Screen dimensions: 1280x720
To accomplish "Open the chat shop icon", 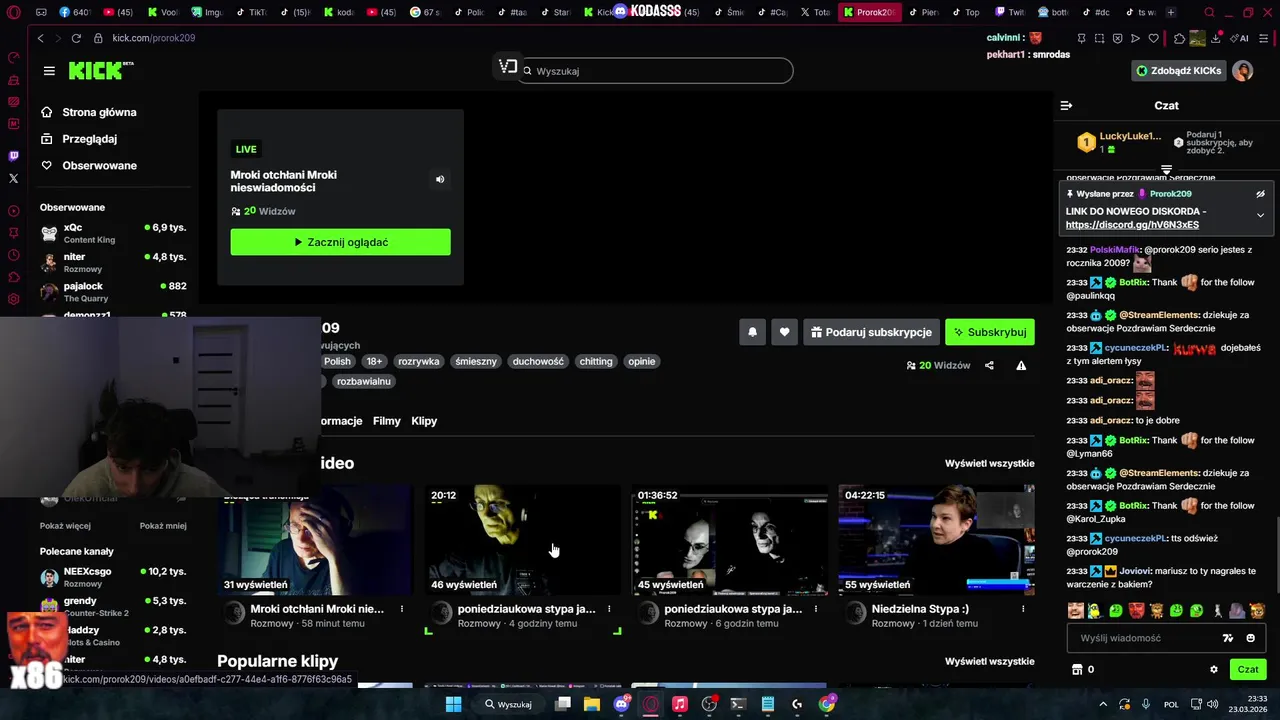I will (x=1077, y=670).
